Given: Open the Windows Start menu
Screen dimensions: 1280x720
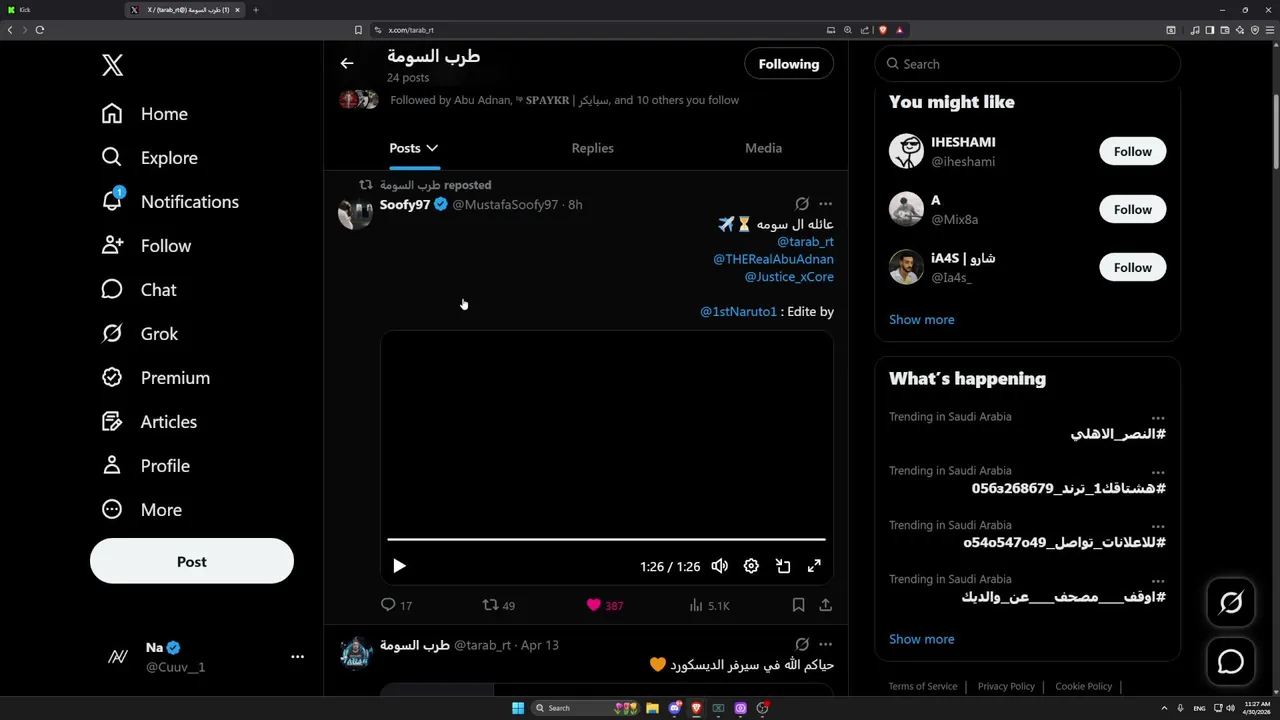Looking at the screenshot, I should click(x=518, y=708).
